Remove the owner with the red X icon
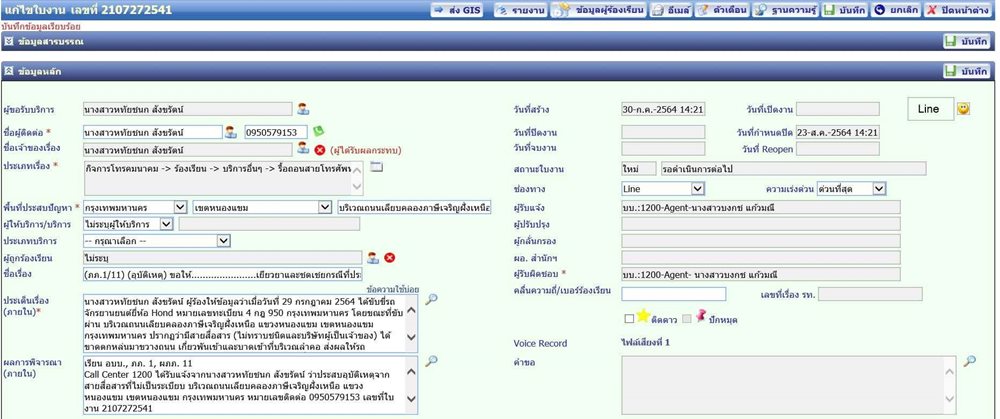 pos(321,150)
